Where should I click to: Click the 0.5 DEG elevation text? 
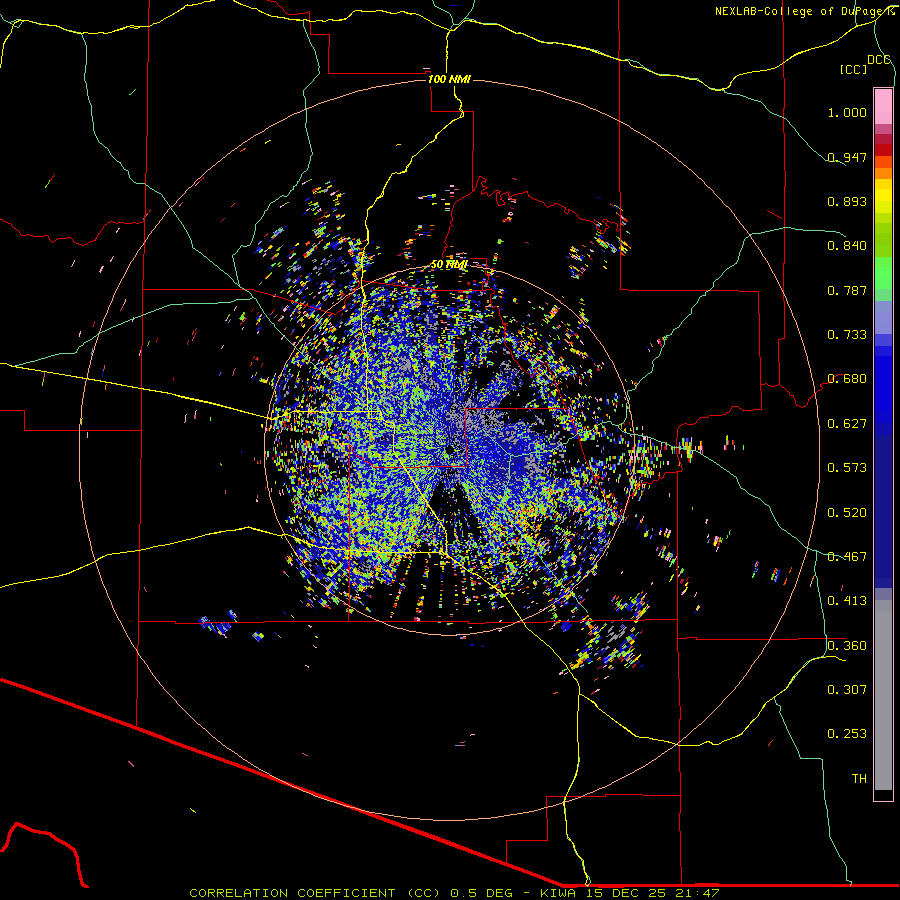tap(483, 893)
